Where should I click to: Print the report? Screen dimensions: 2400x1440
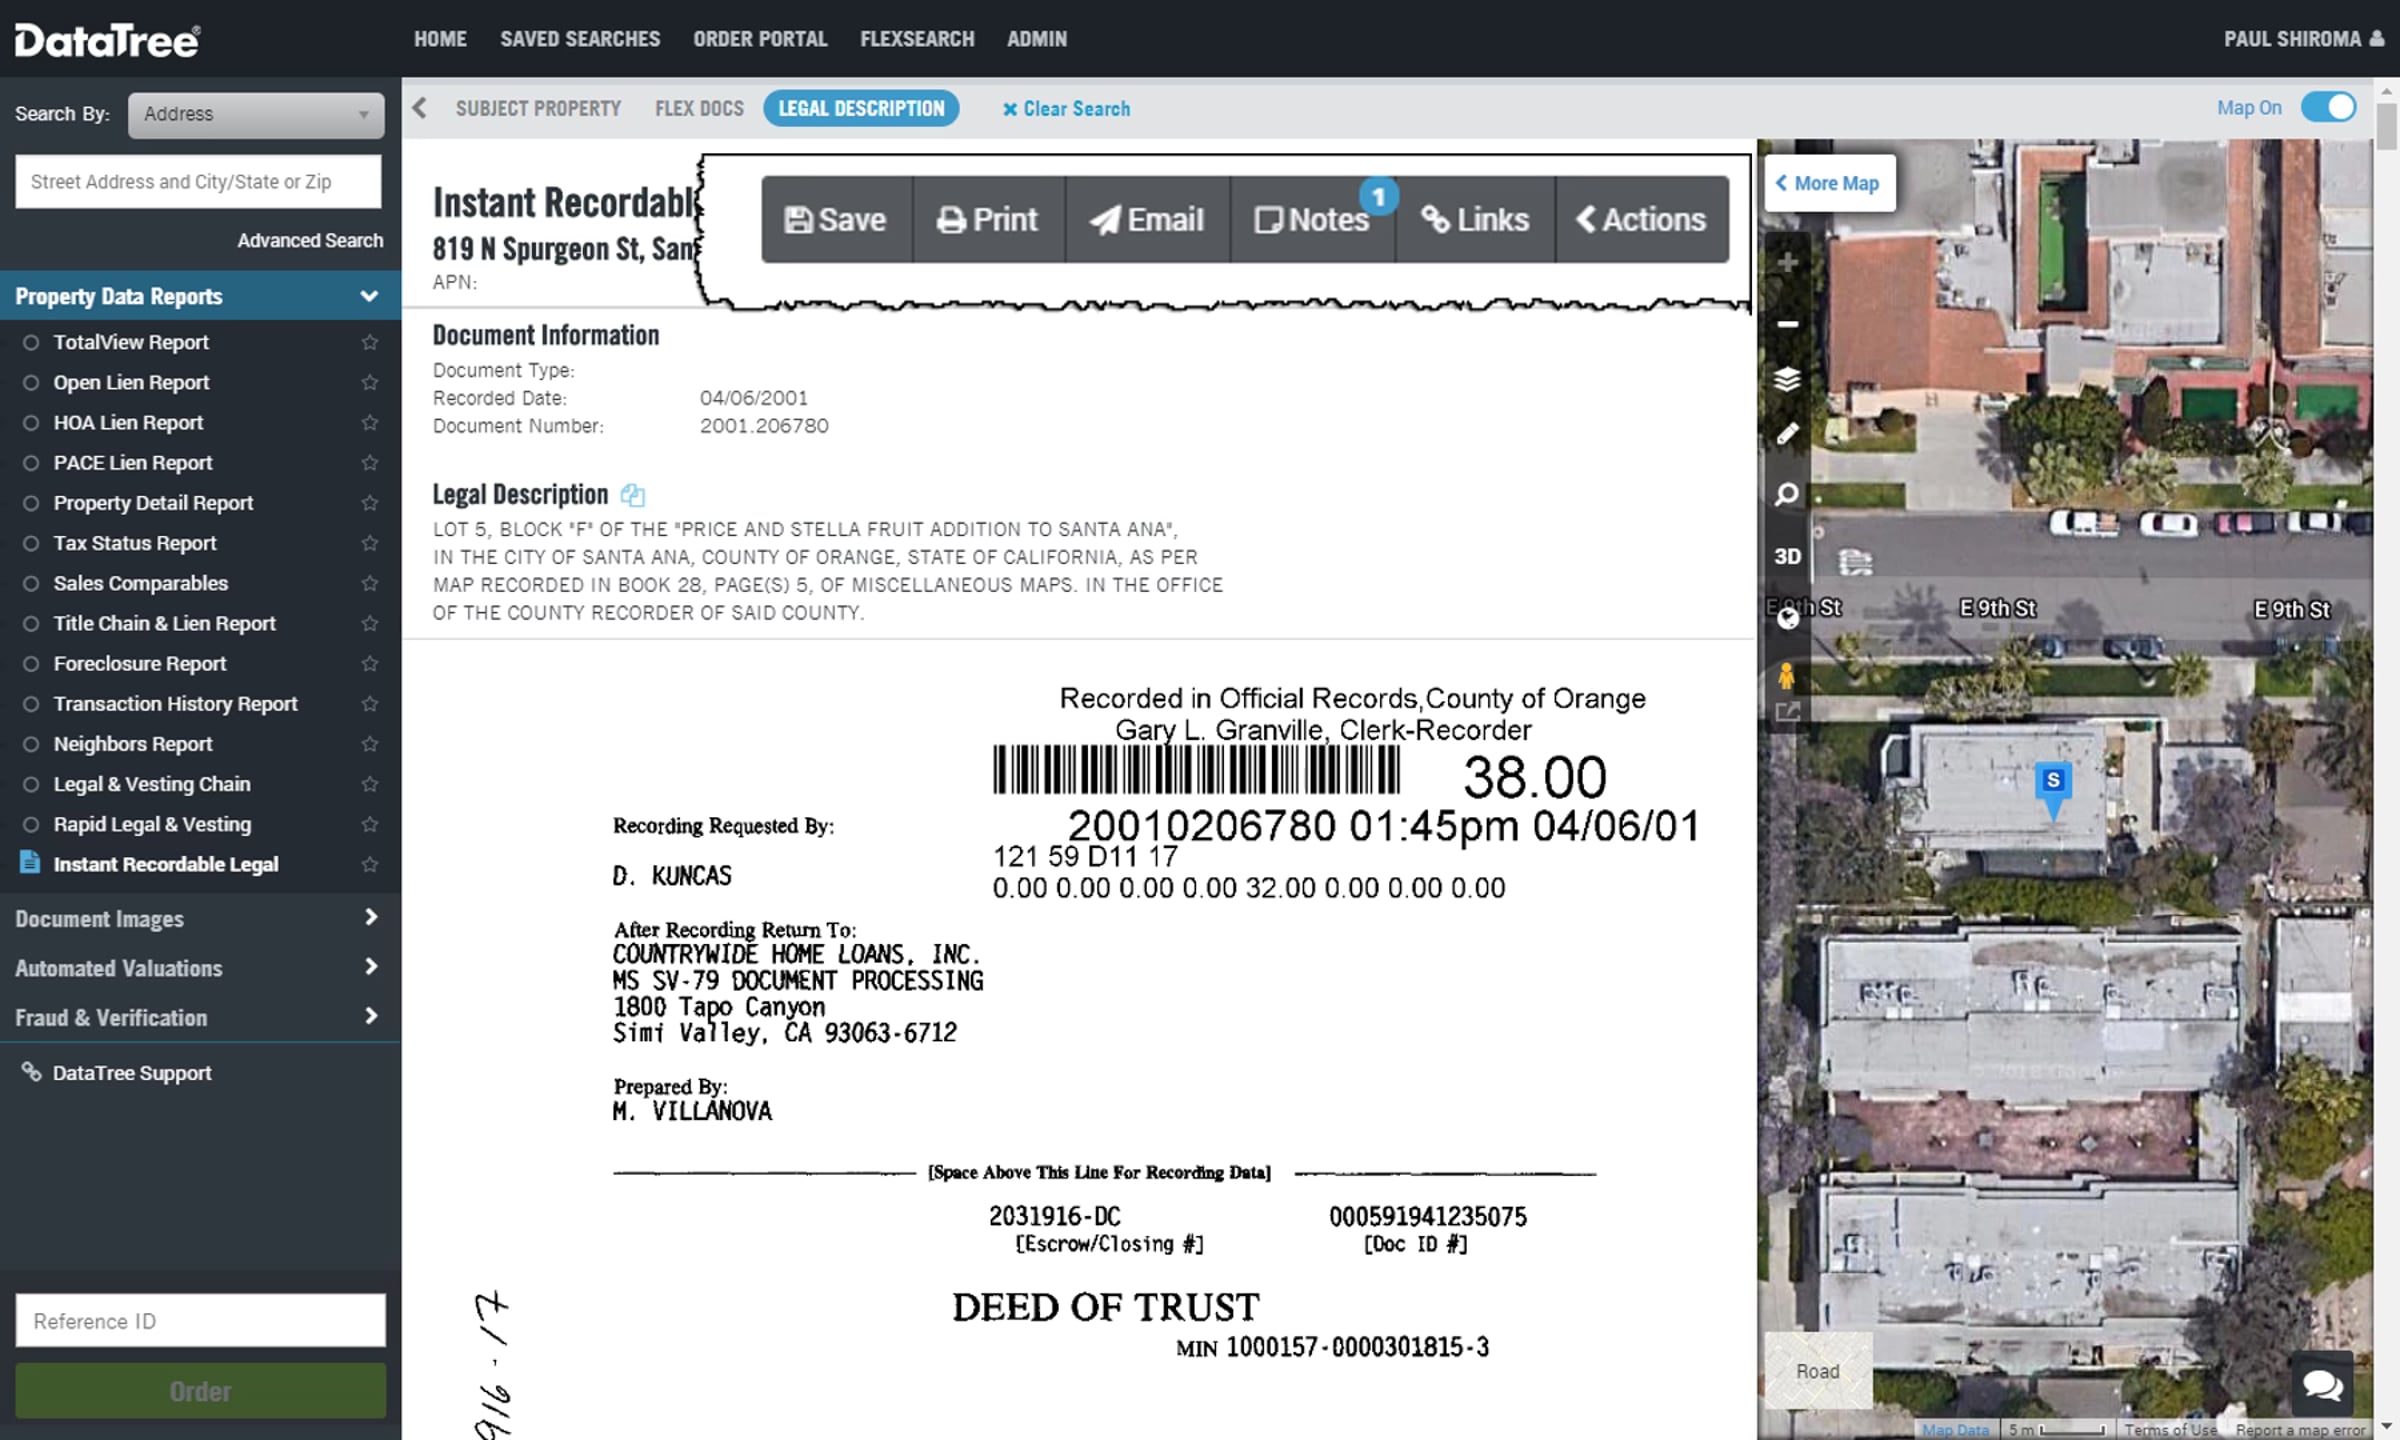[x=989, y=220]
